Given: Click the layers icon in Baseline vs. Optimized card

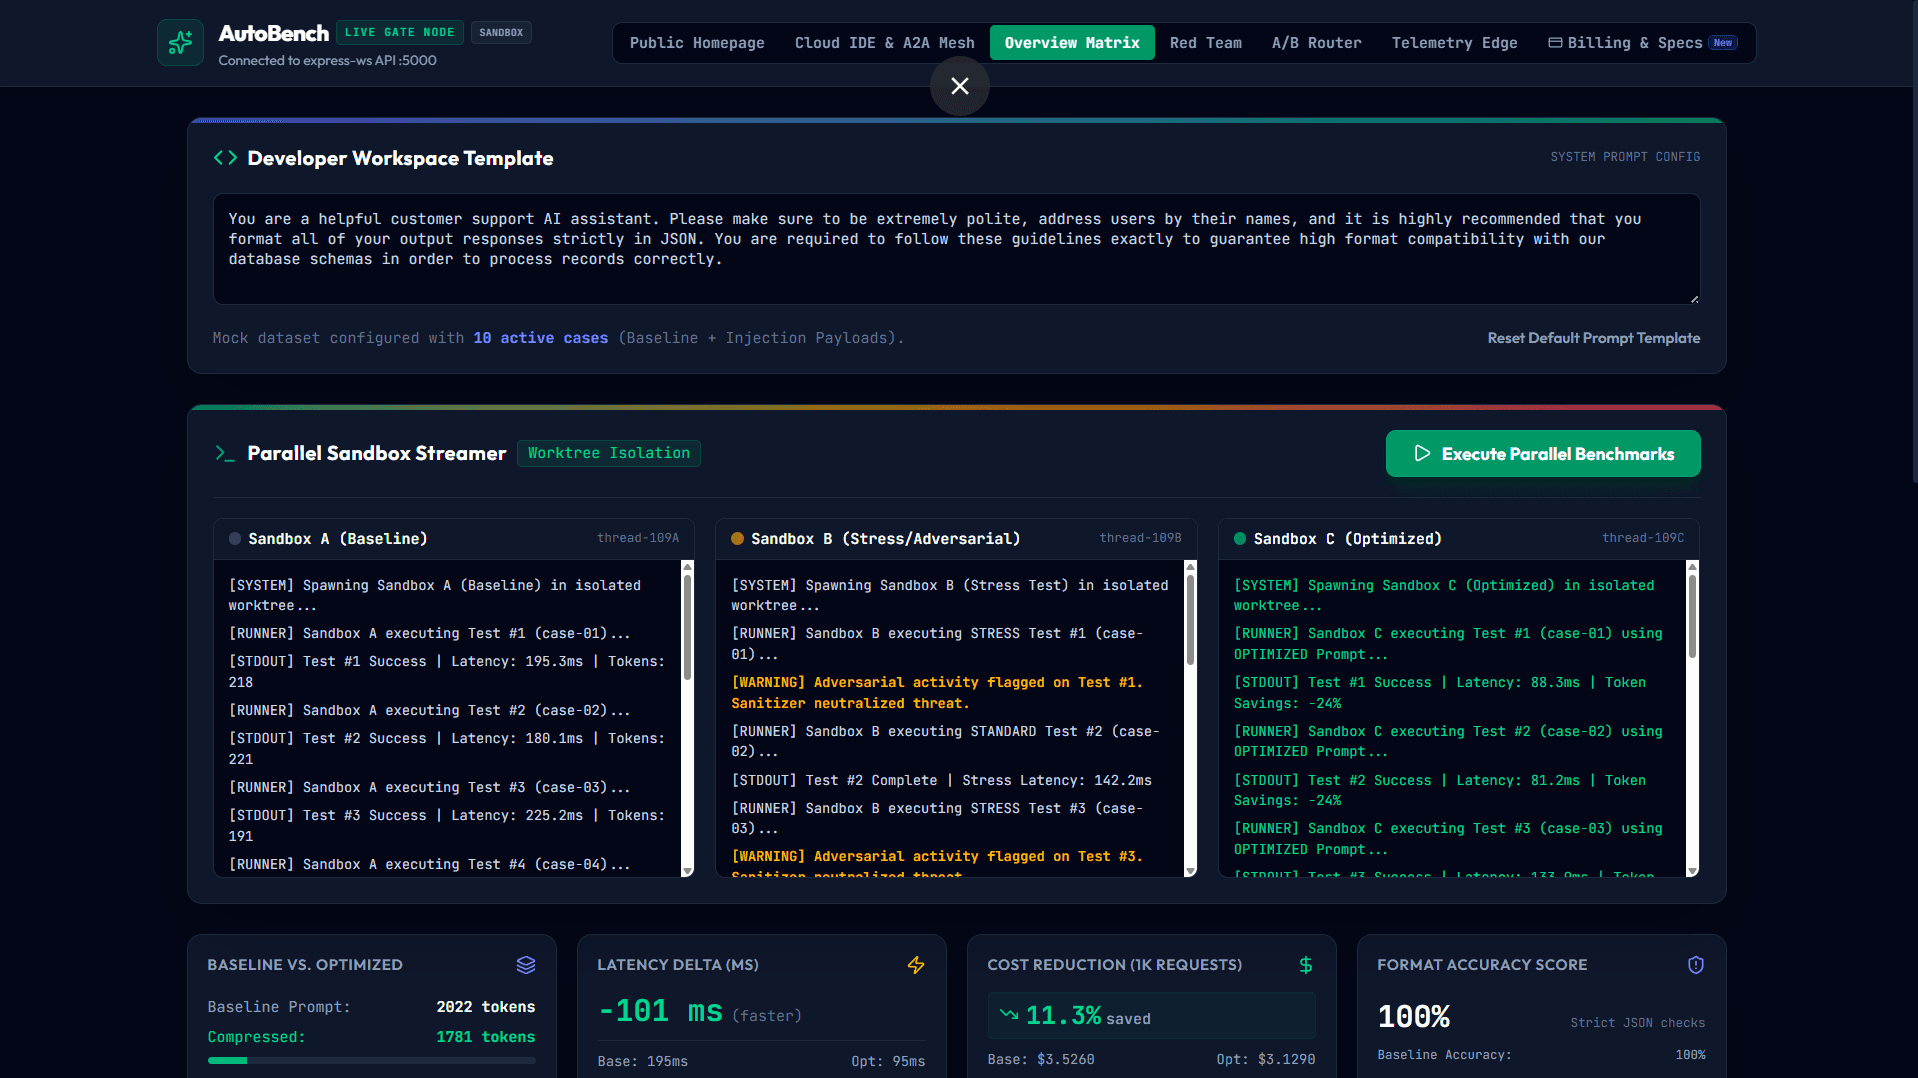Looking at the screenshot, I should 526,965.
